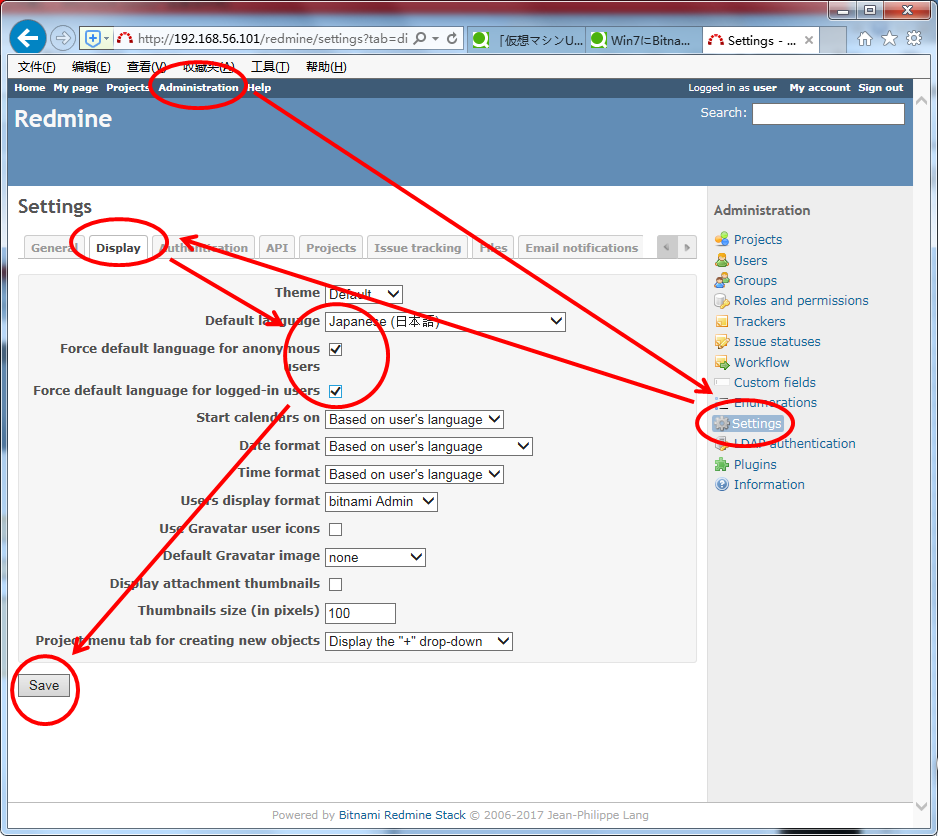Open the Date format dropdown
The height and width of the screenshot is (836, 938).
[428, 446]
